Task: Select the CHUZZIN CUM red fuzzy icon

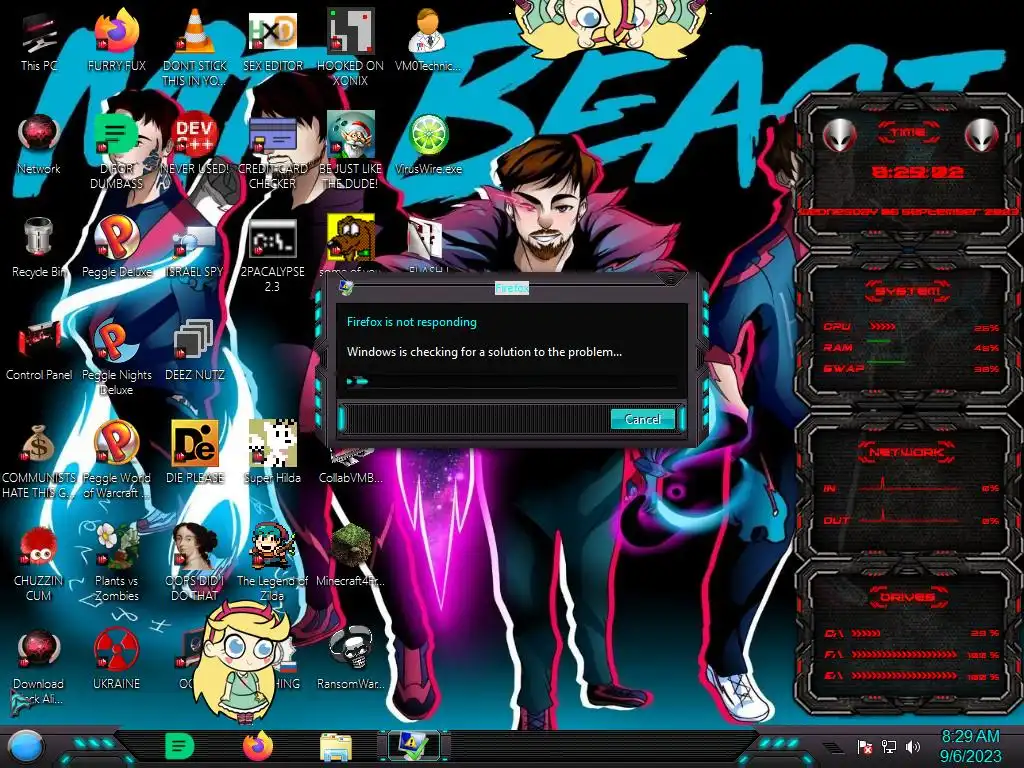Action: [39, 563]
